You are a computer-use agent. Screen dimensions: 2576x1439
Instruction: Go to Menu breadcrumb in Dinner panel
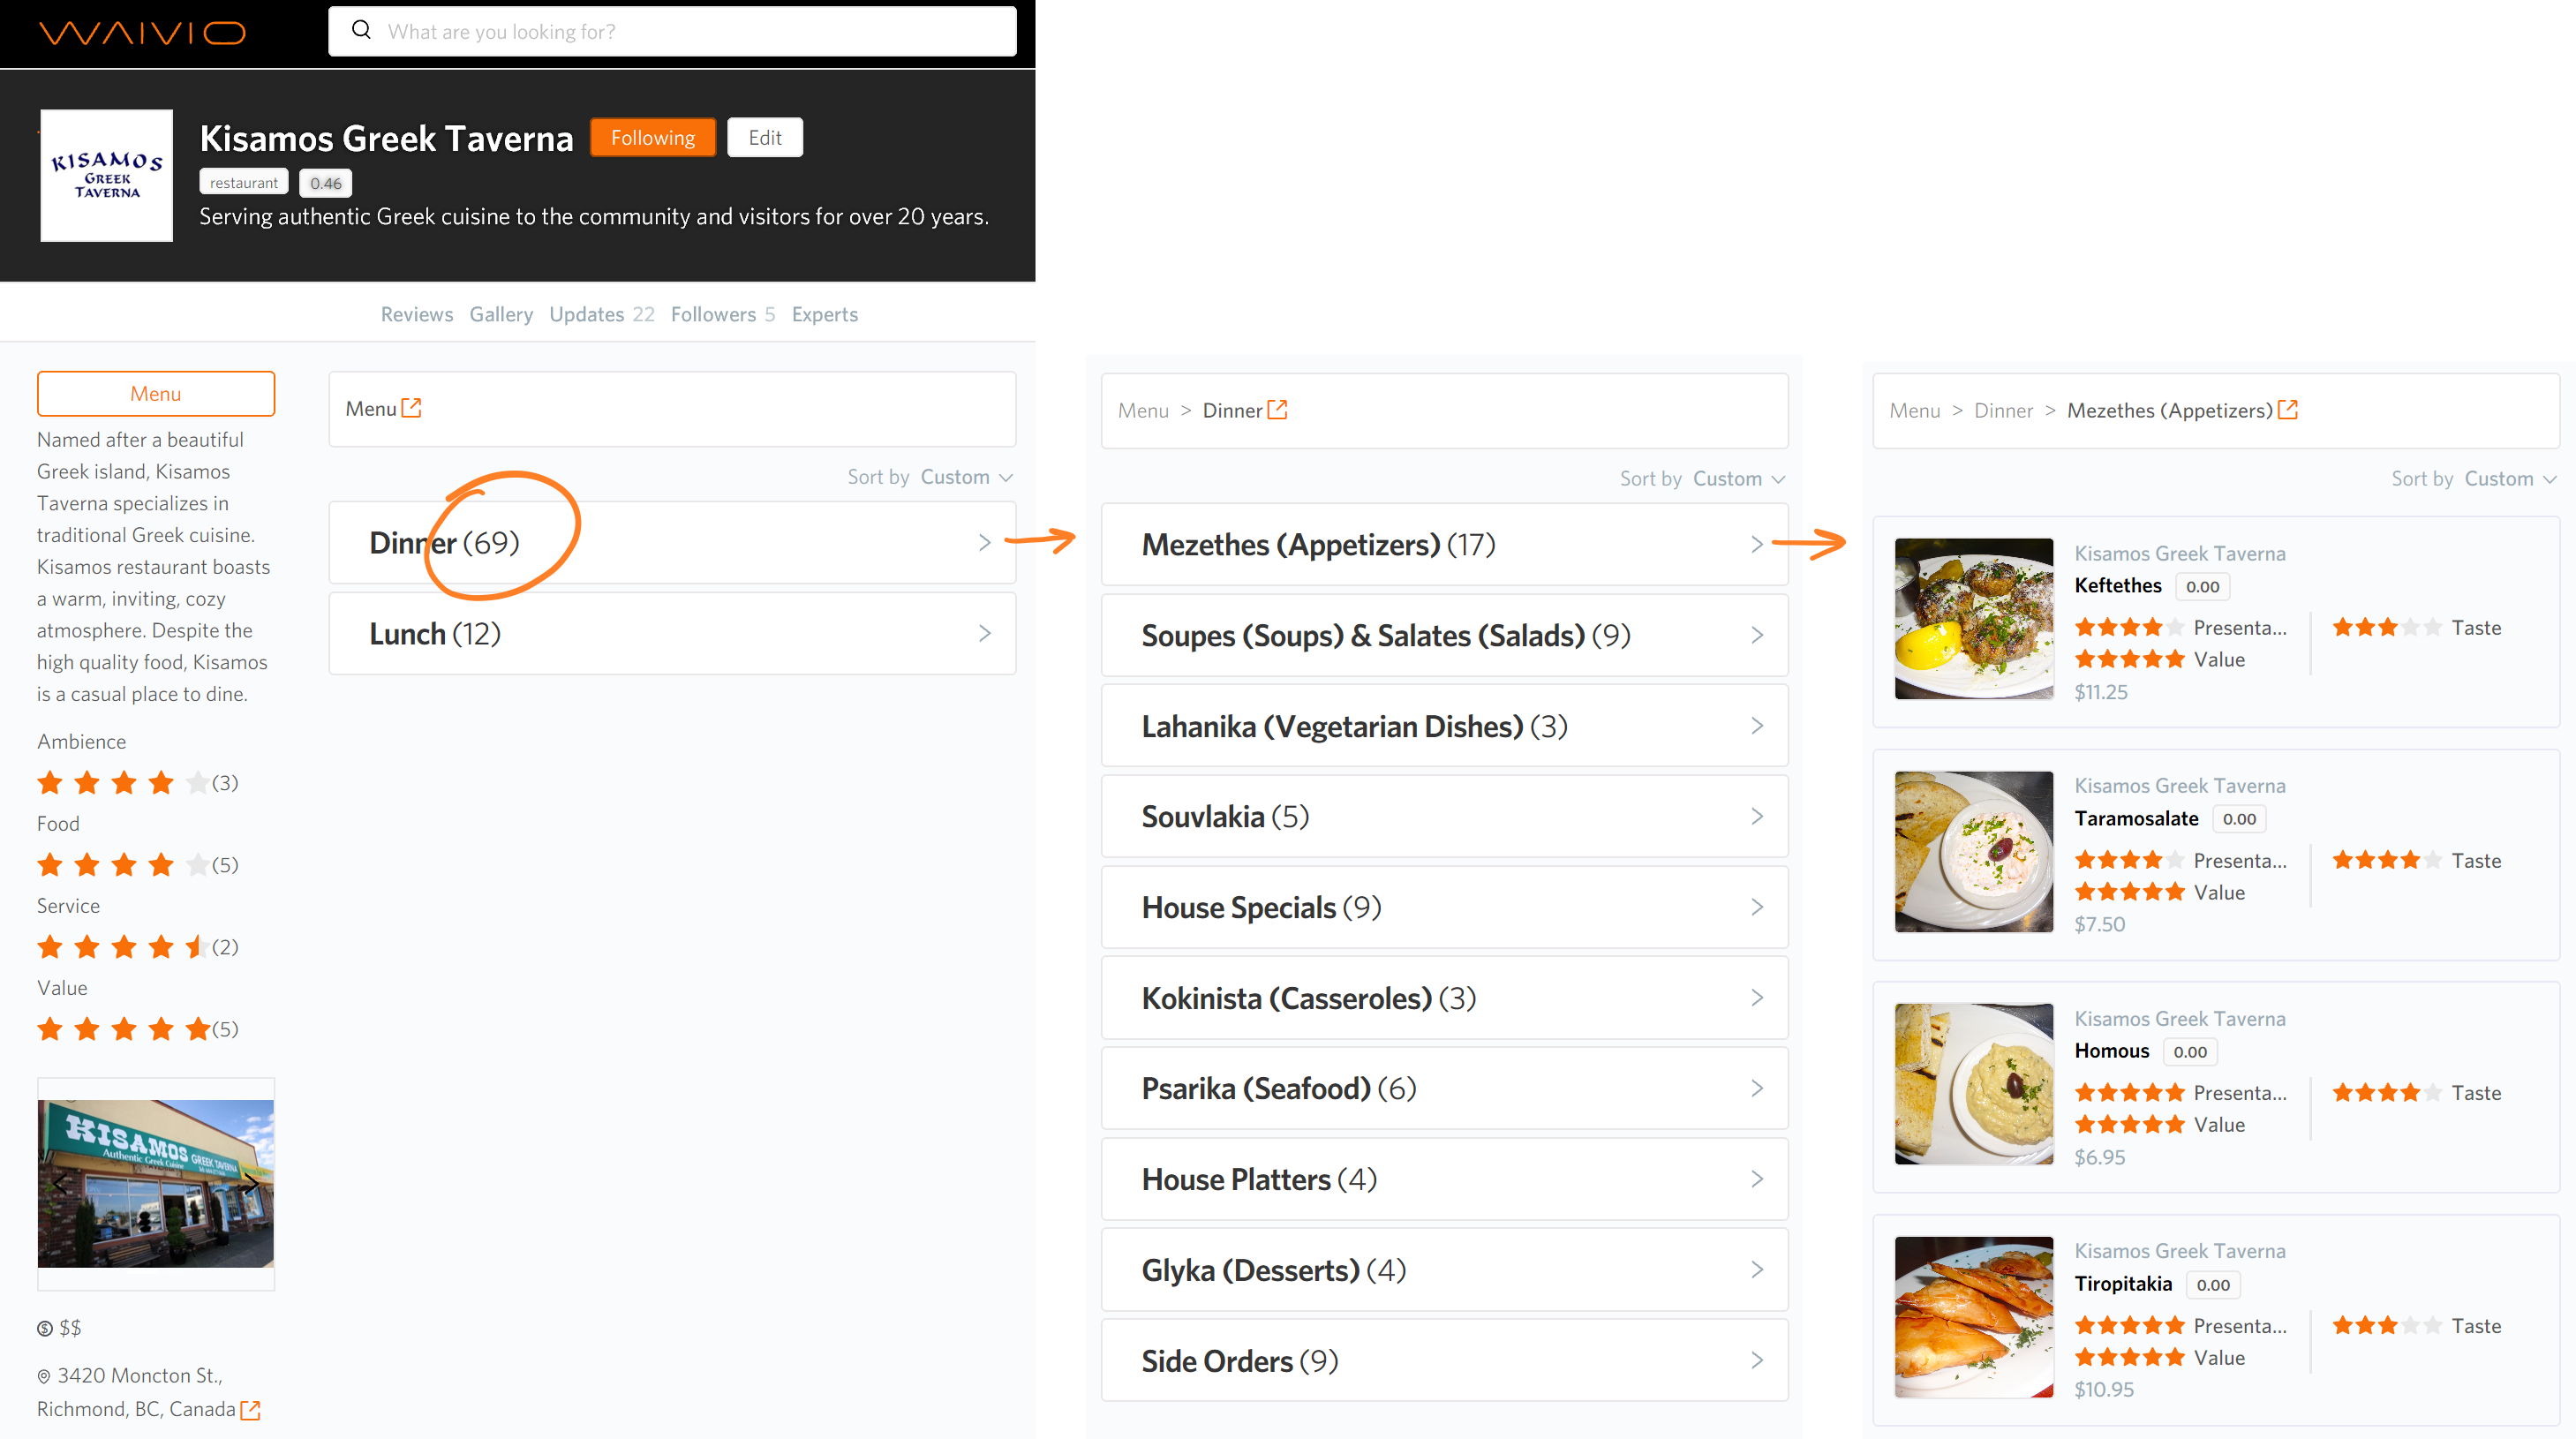tap(1143, 410)
